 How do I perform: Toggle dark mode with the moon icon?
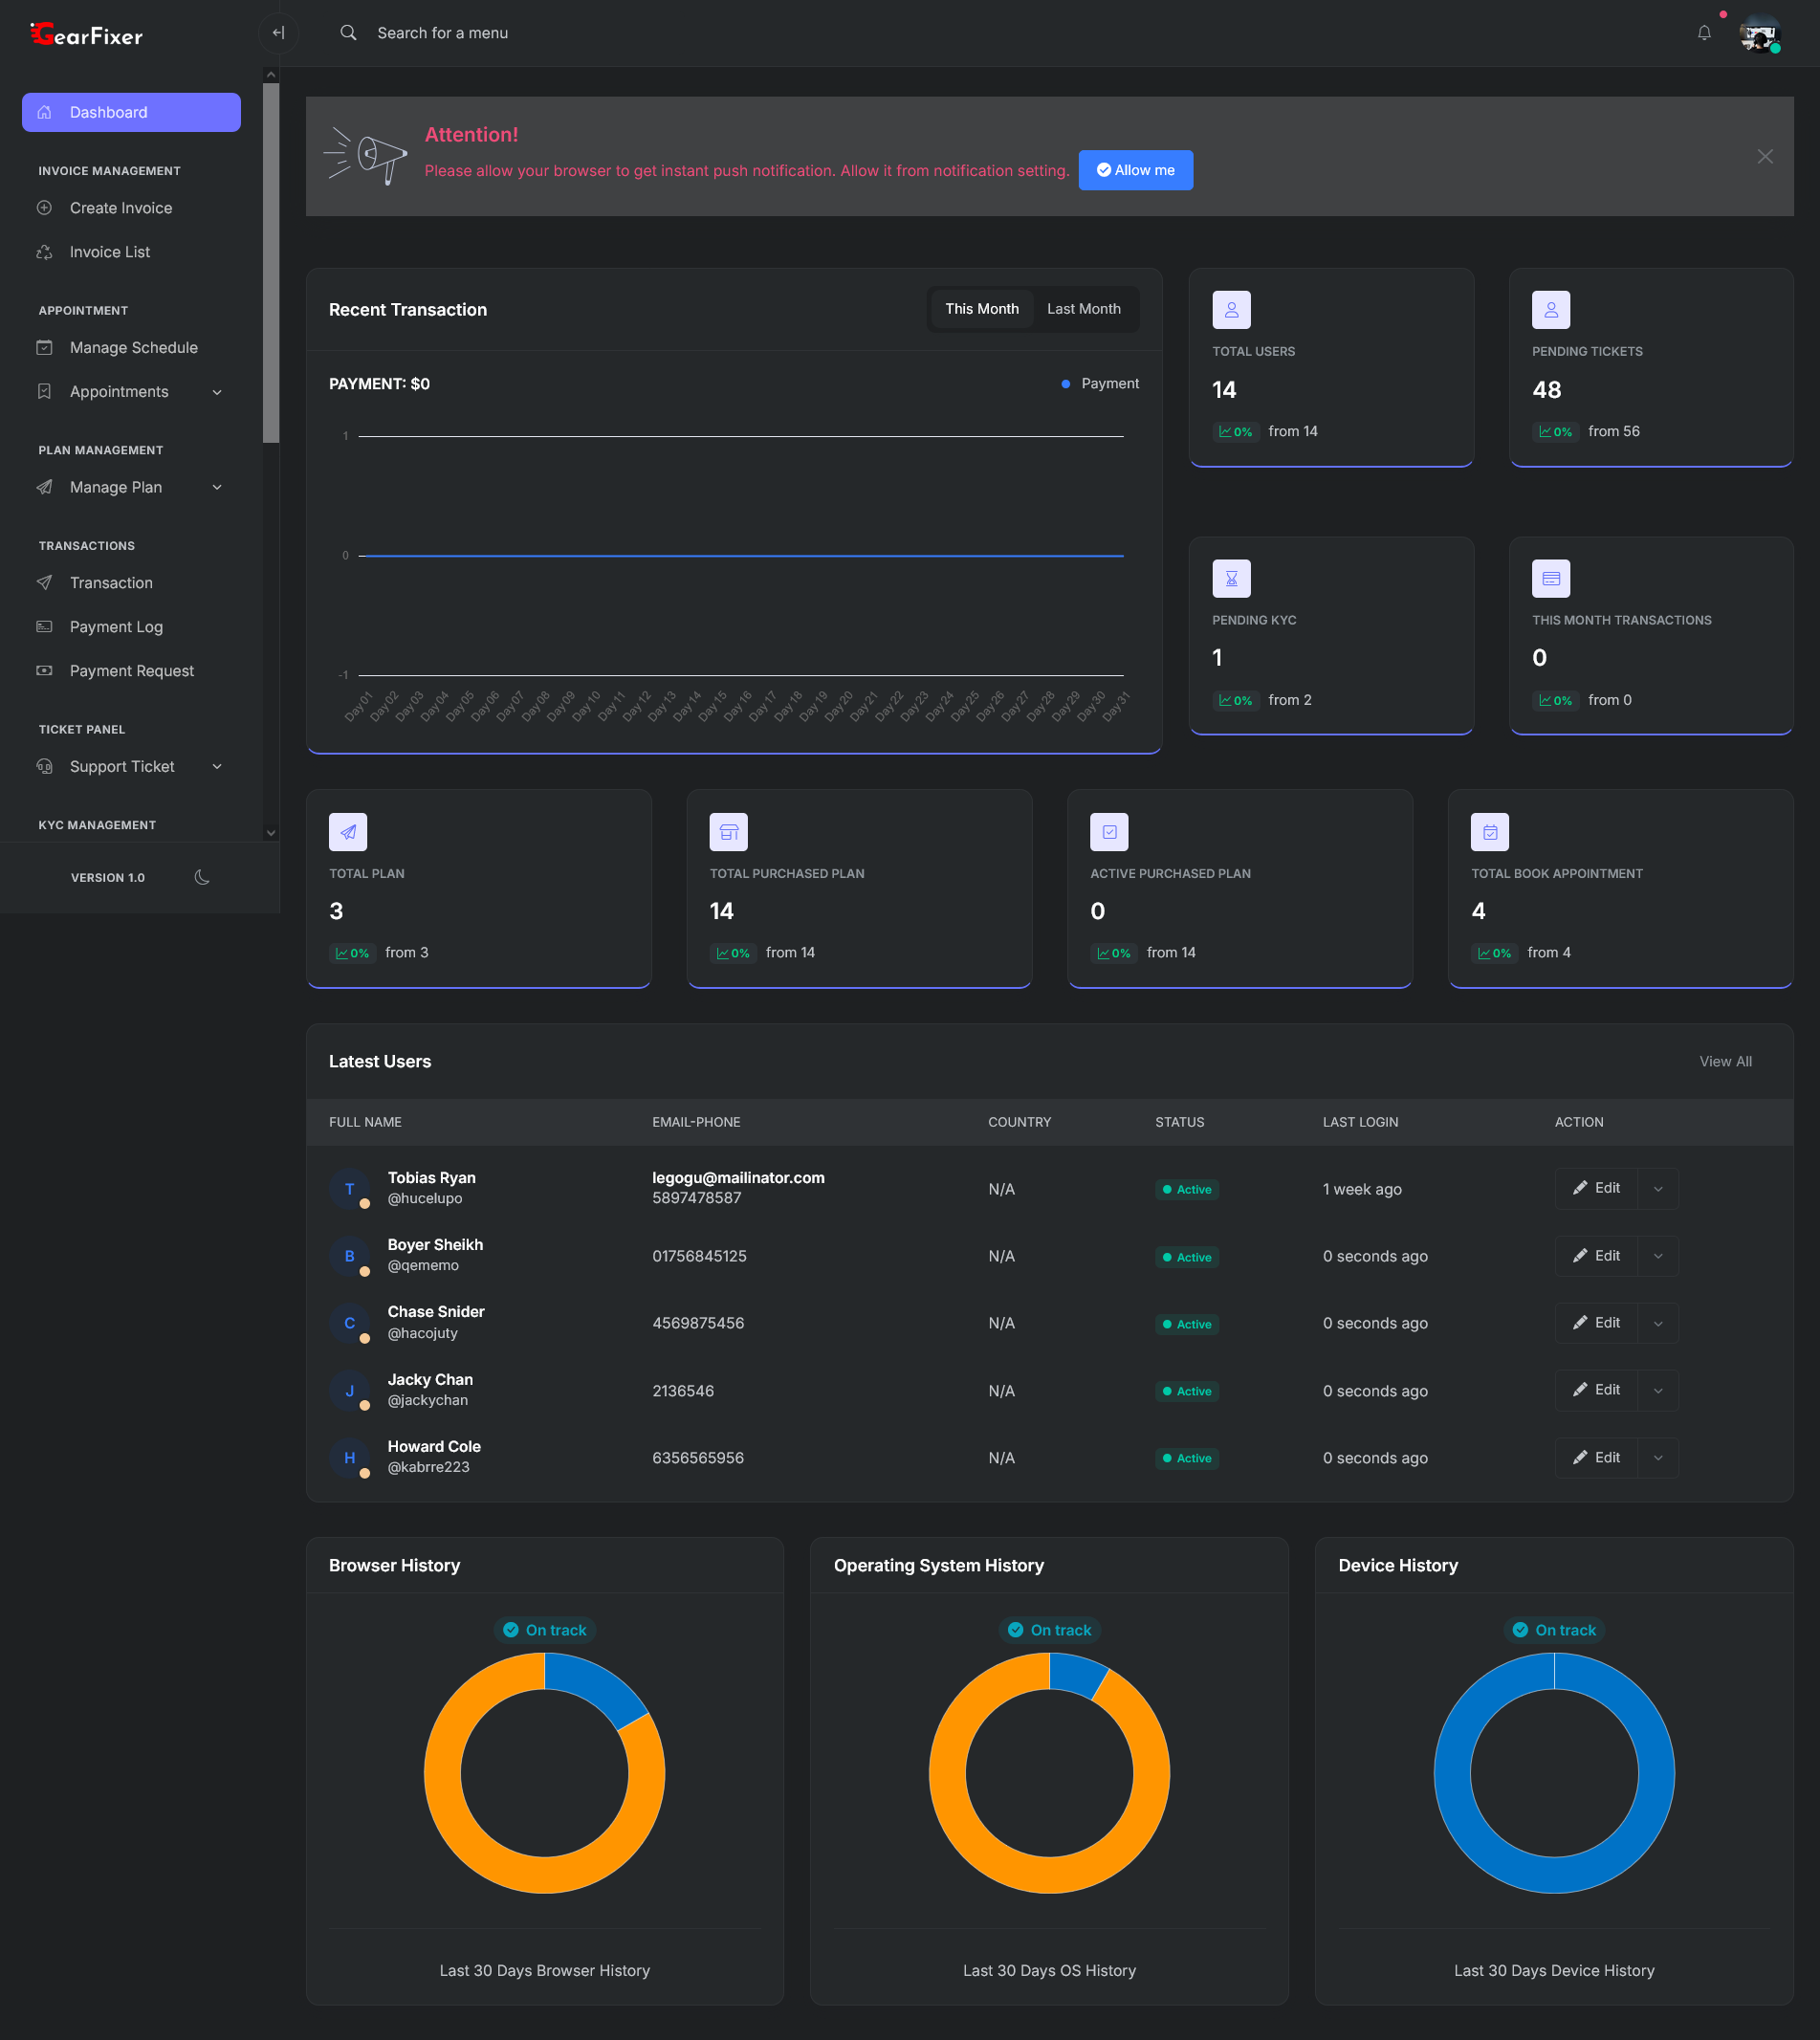[x=202, y=877]
